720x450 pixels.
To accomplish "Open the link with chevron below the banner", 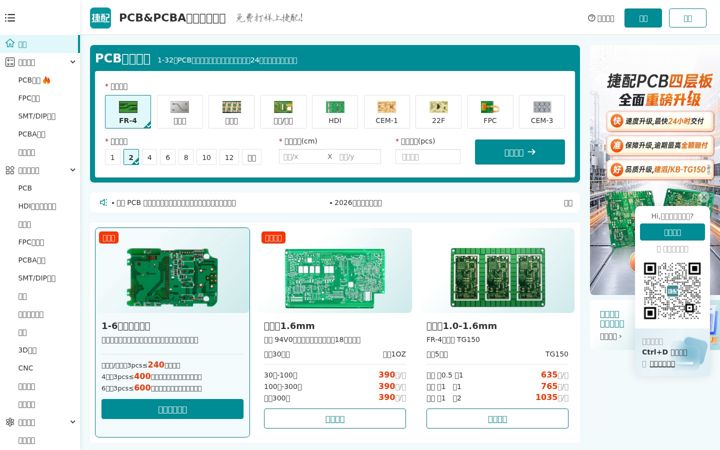I will (610, 337).
